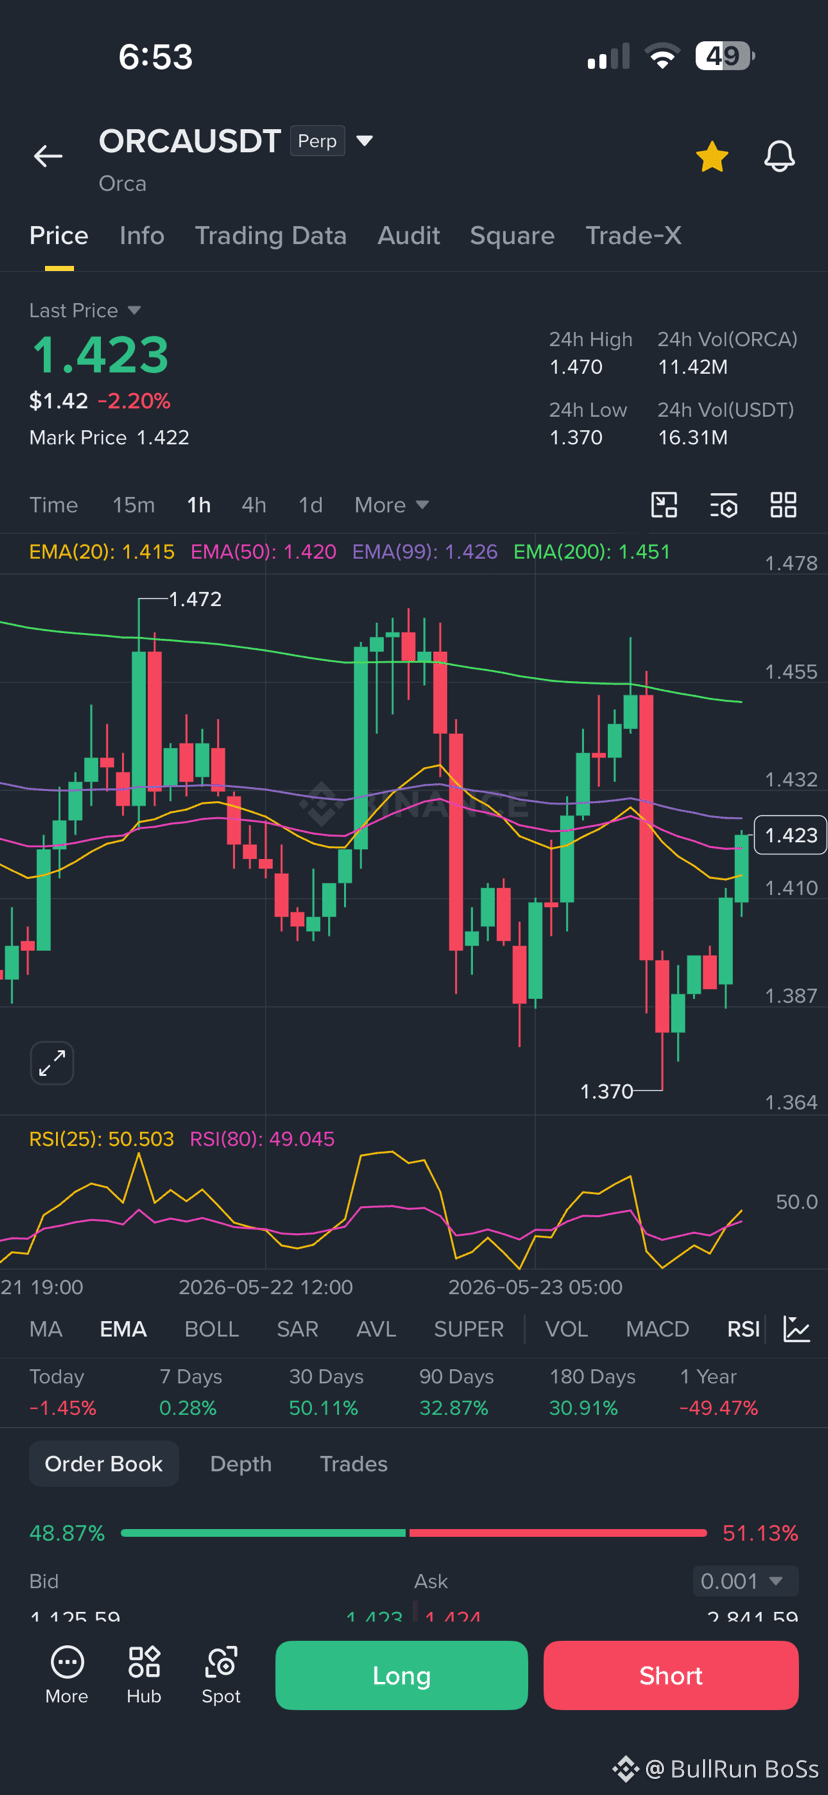The width and height of the screenshot is (828, 1795).
Task: Select the Time chart interval
Action: click(x=54, y=505)
